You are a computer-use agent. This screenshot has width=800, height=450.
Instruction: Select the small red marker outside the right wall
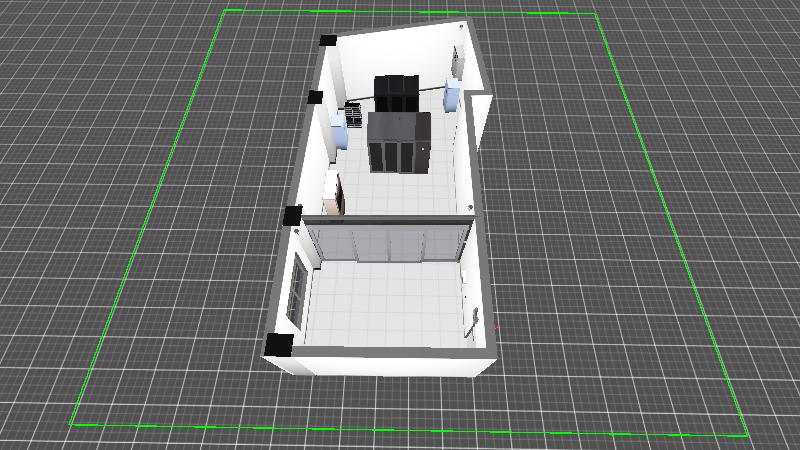tap(497, 326)
